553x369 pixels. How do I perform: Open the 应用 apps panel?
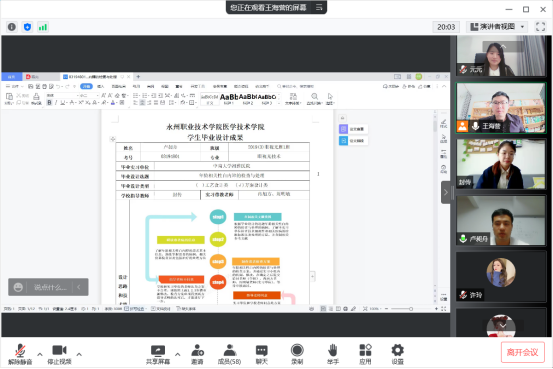[x=365, y=354]
